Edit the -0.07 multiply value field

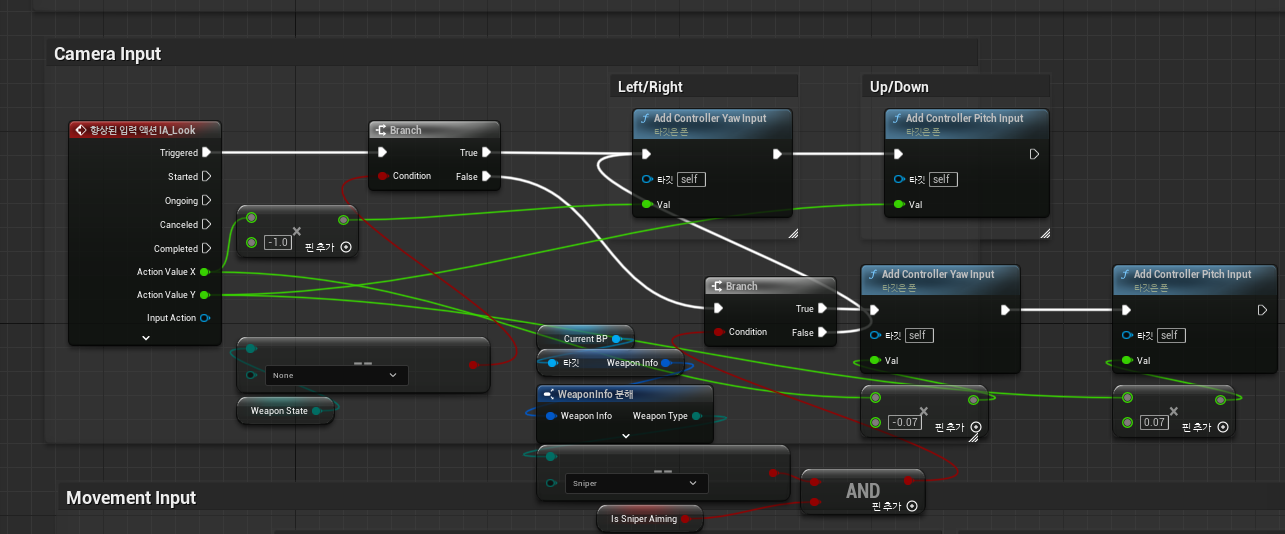(906, 422)
